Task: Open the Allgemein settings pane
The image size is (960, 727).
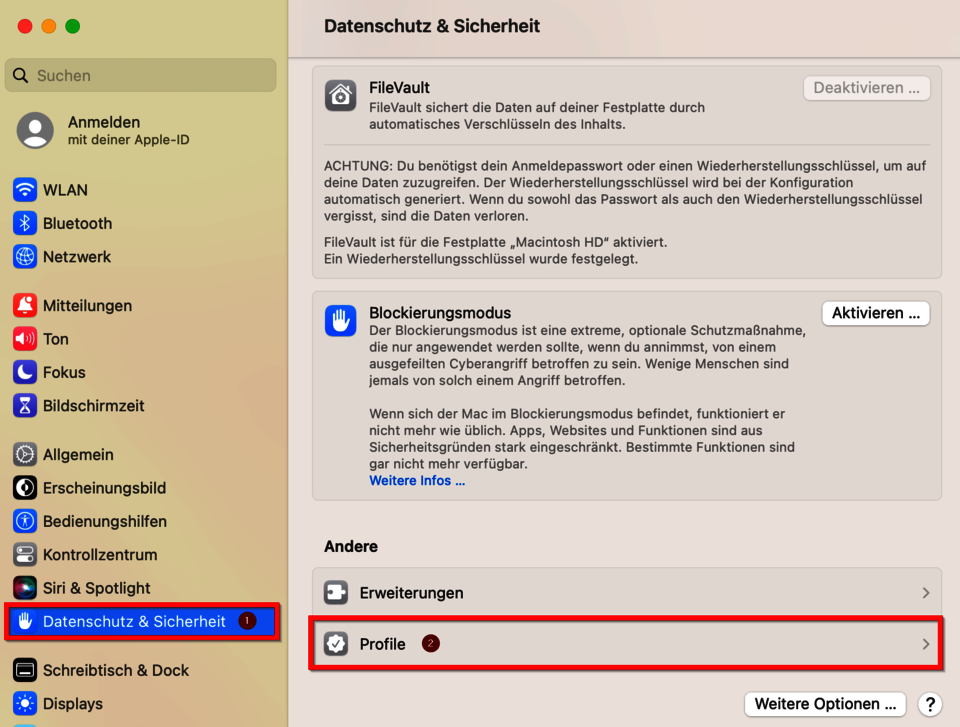Action: (x=78, y=455)
